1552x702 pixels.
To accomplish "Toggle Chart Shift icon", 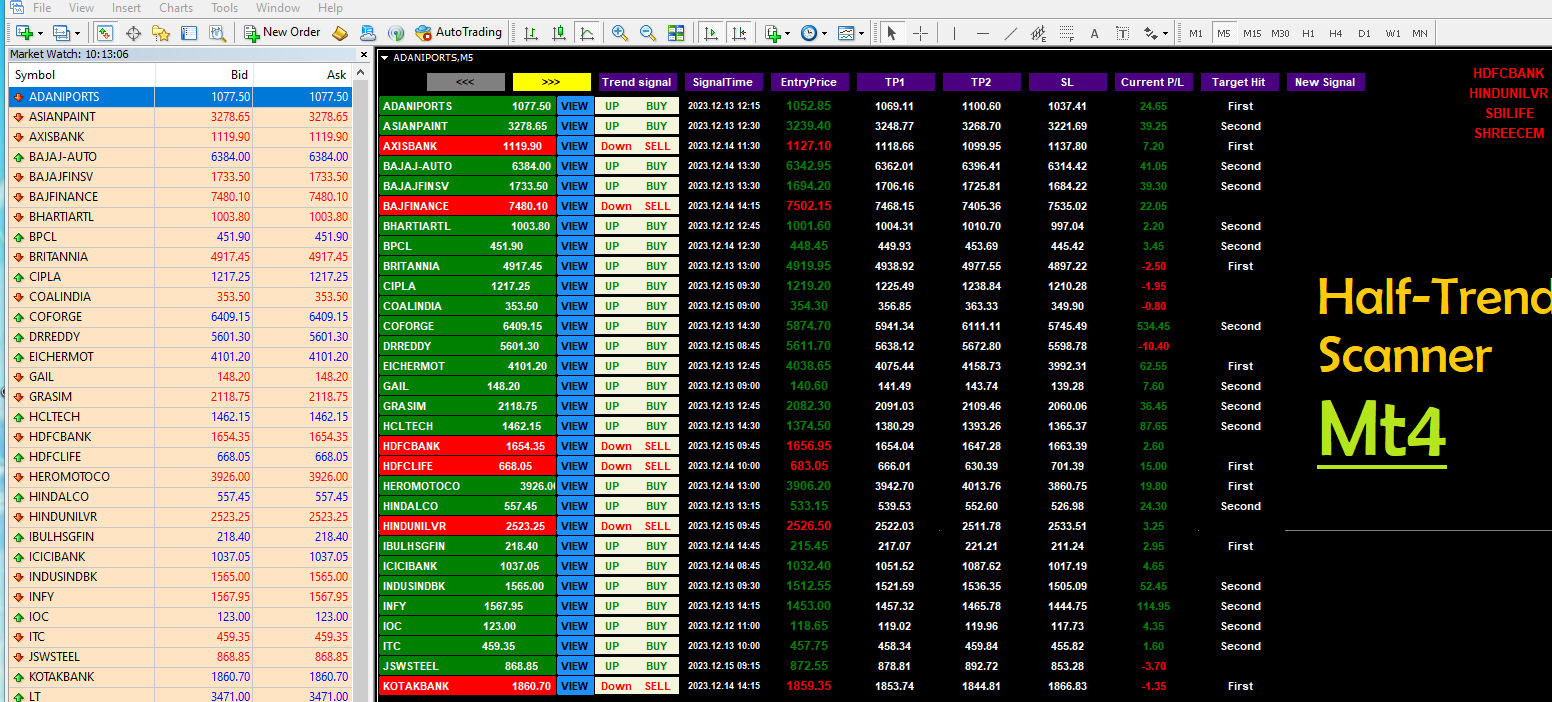I will point(739,33).
